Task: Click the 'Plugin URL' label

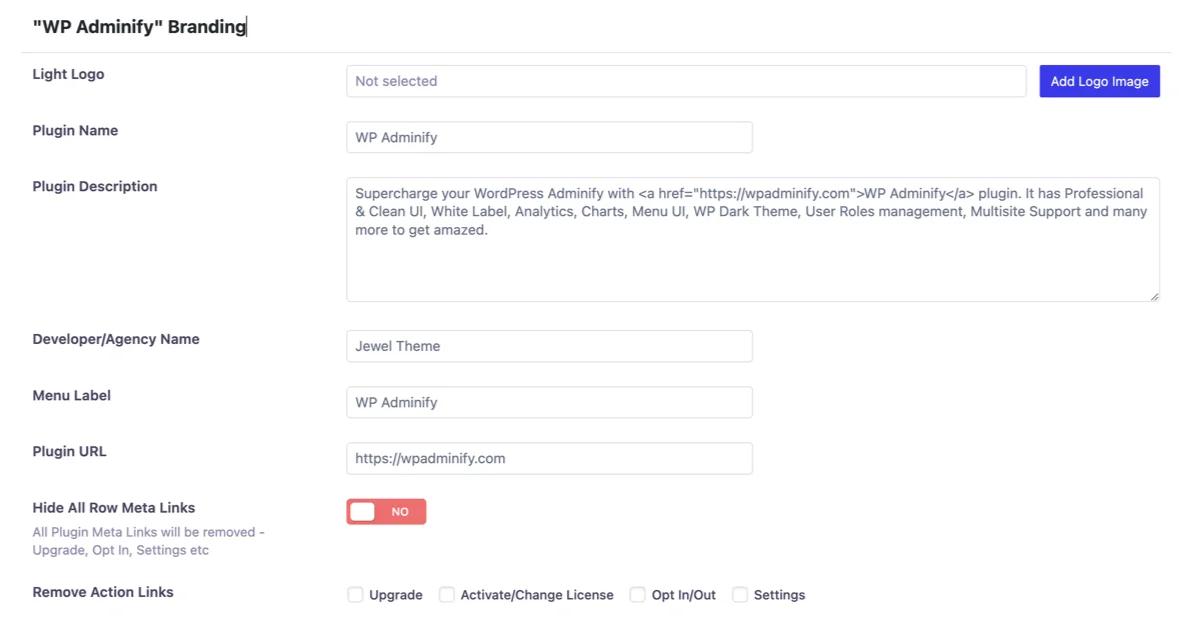Action: pyautogui.click(x=69, y=451)
